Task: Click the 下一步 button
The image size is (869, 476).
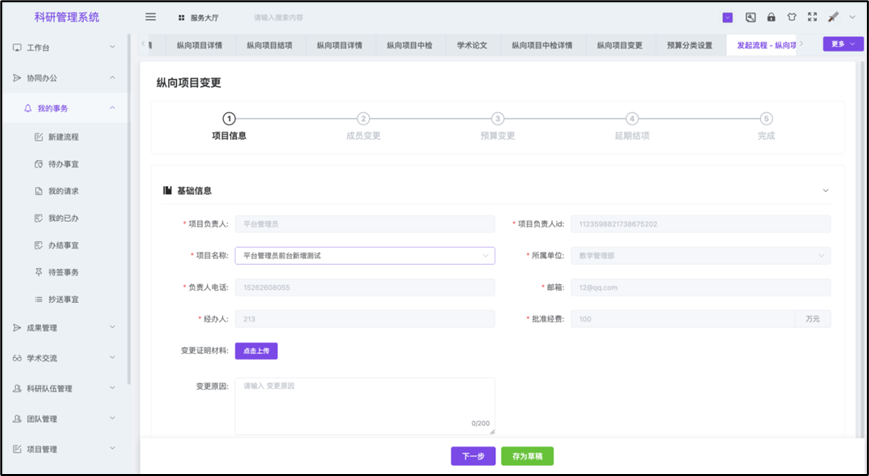Action: 473,456
